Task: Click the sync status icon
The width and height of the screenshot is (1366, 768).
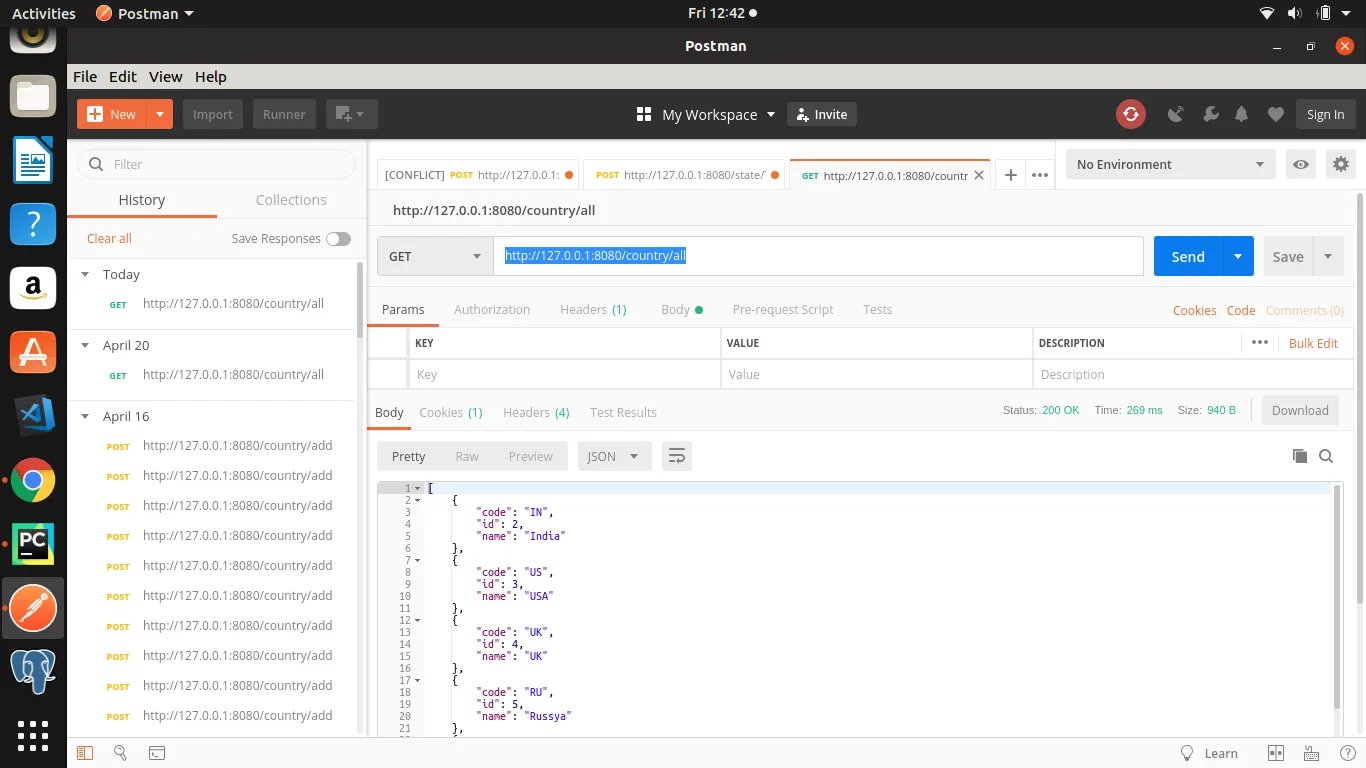Action: point(1131,114)
